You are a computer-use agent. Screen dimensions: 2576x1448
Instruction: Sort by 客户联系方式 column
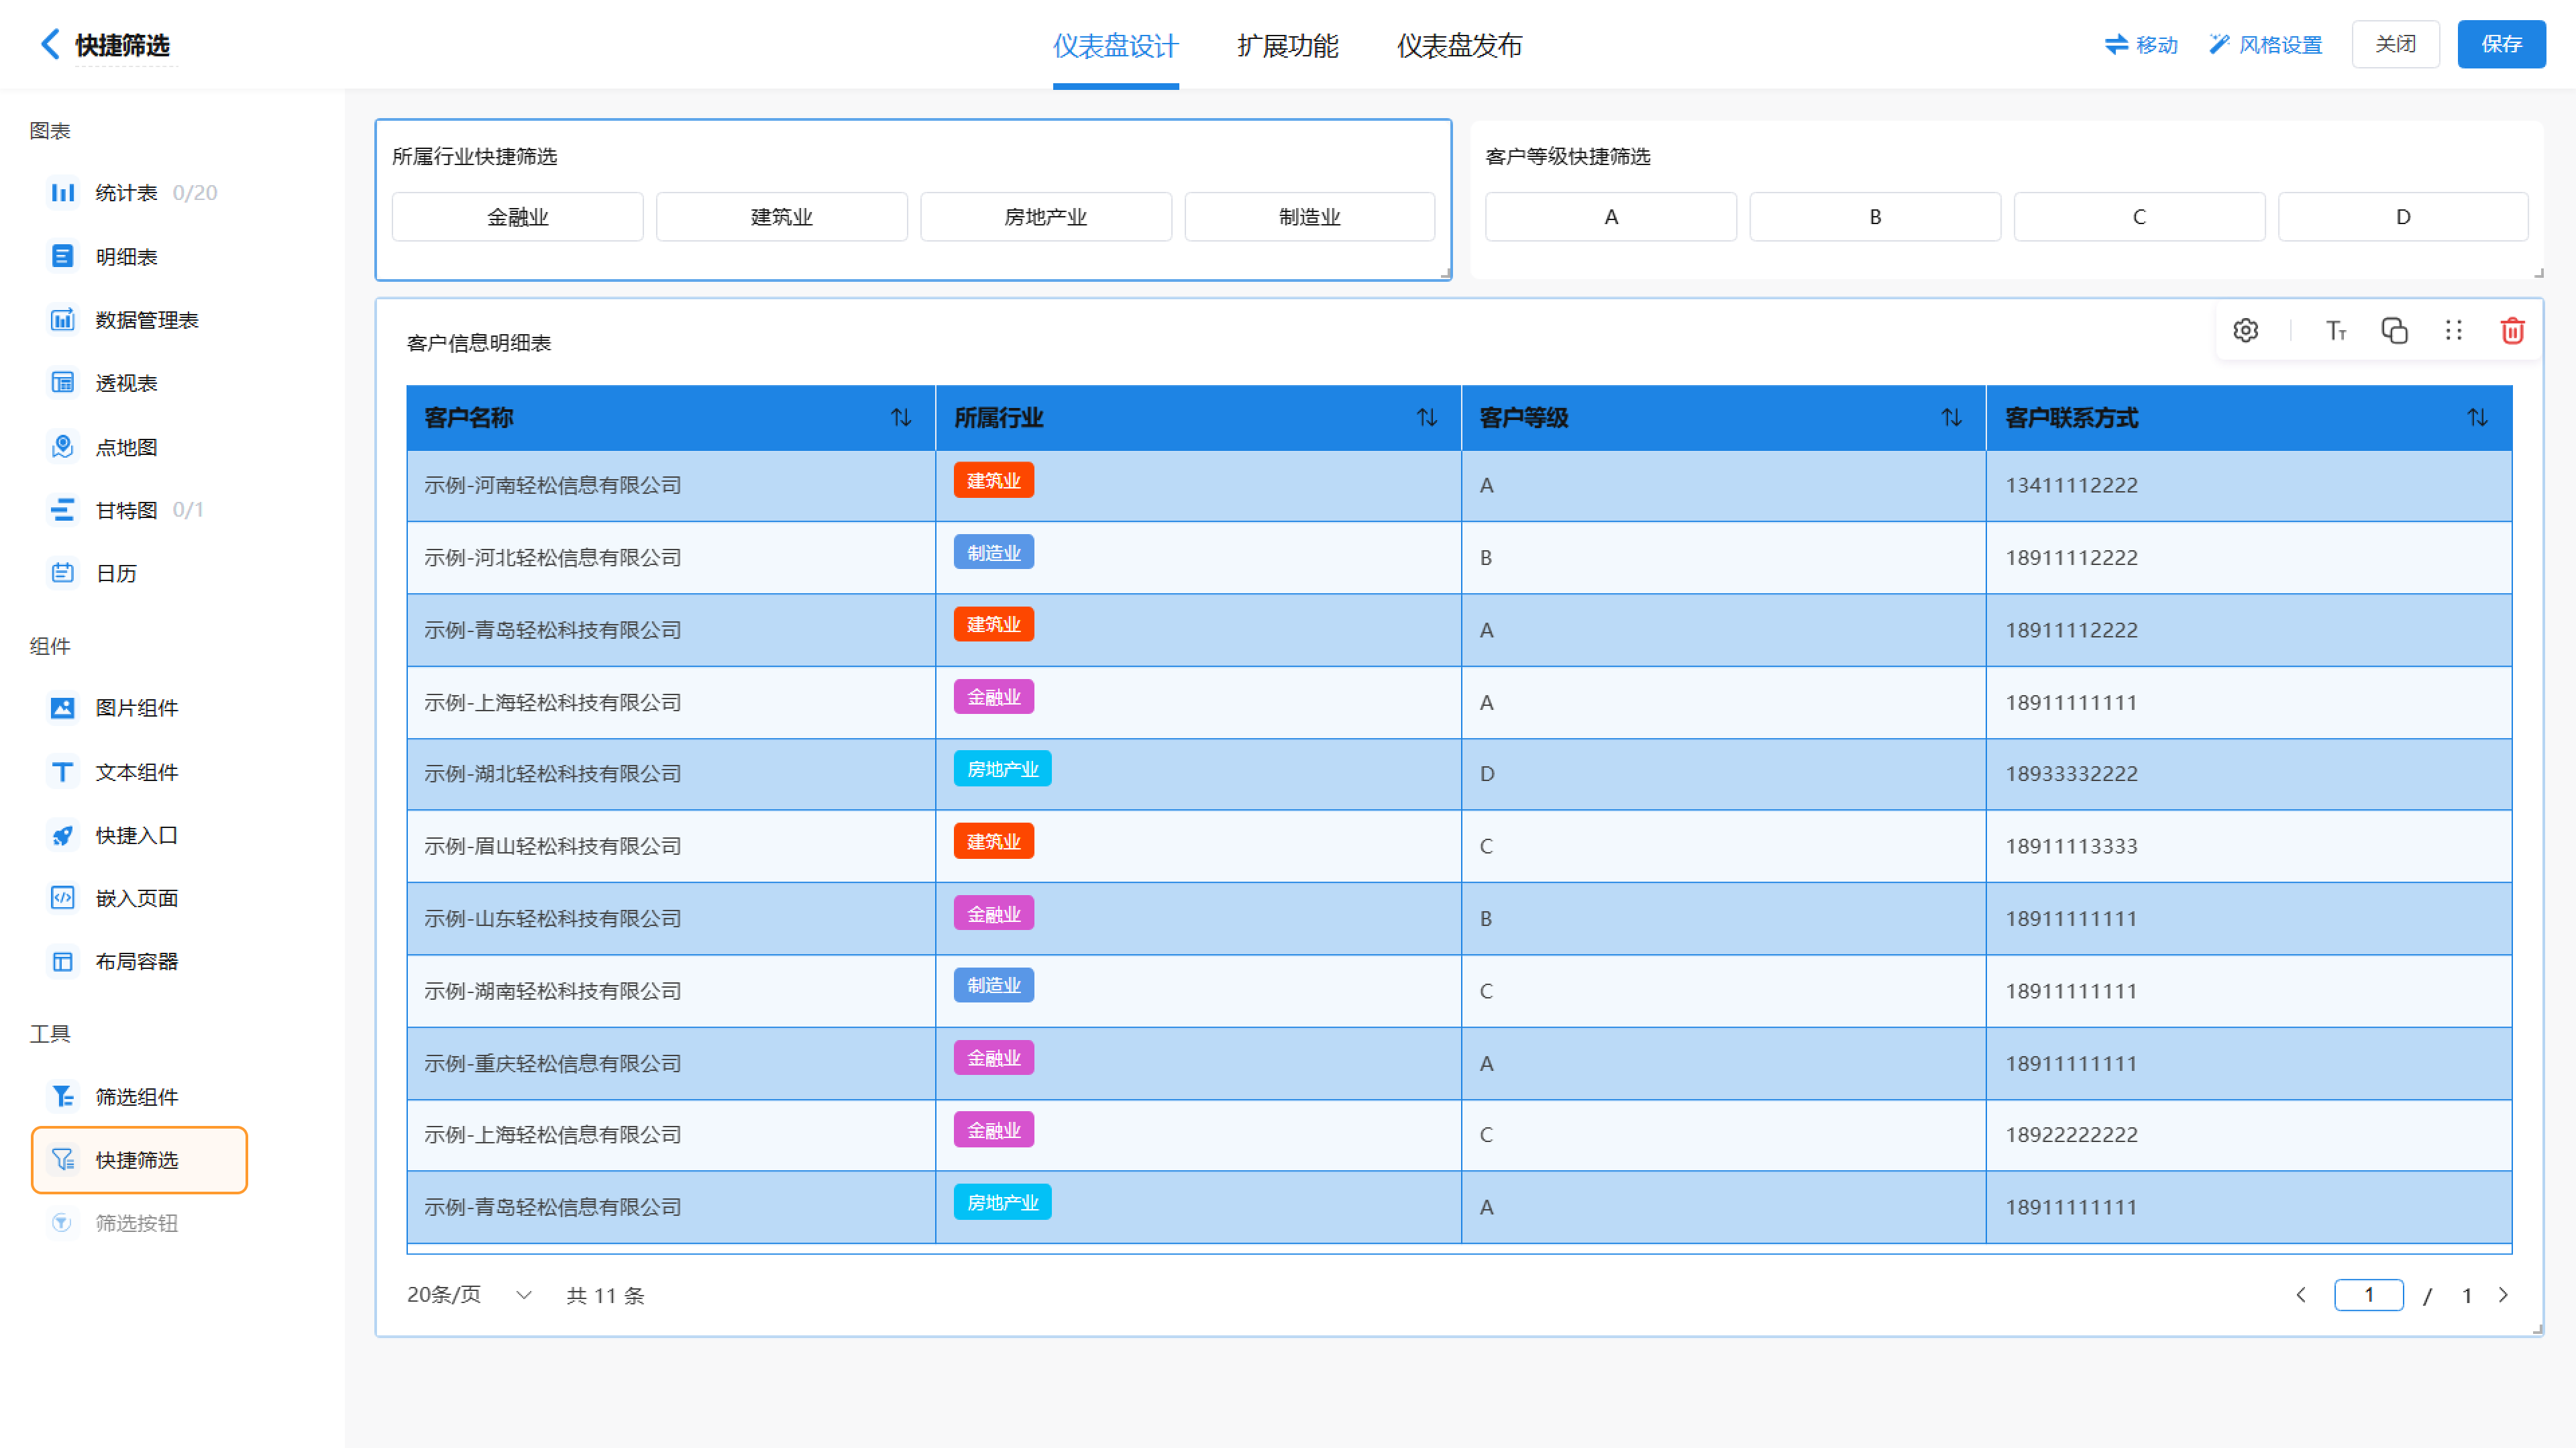2477,417
